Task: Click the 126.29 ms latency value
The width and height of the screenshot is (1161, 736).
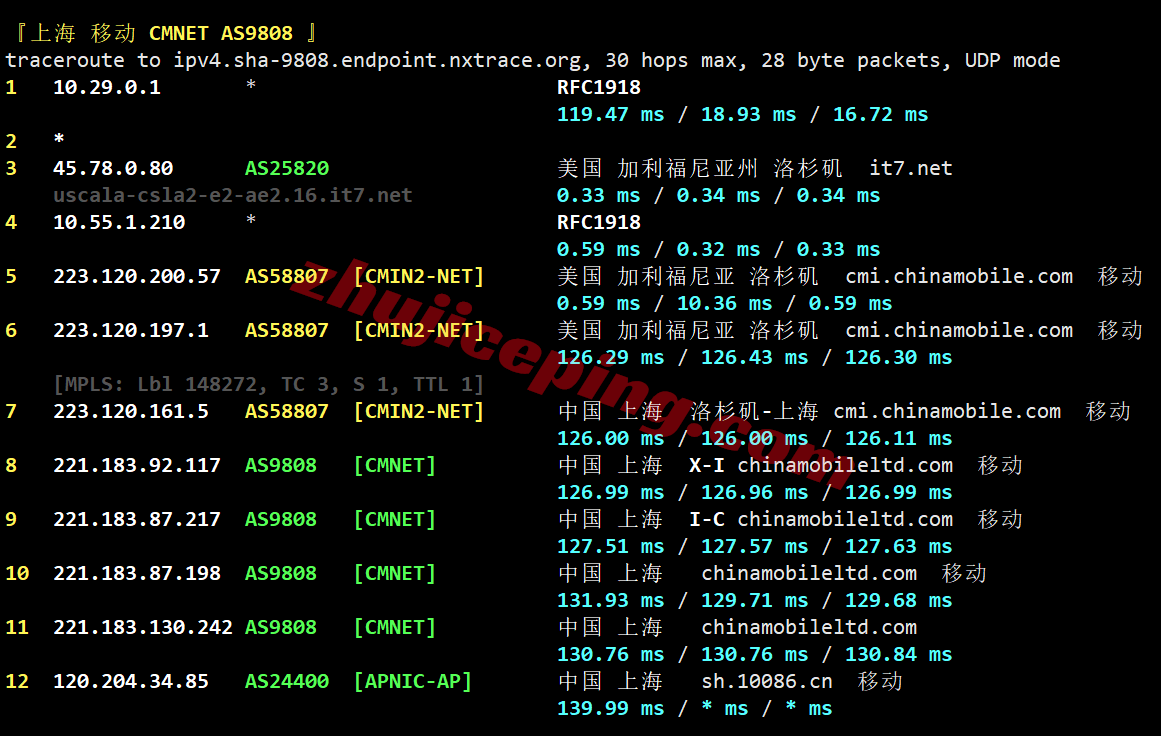Action: [610, 358]
